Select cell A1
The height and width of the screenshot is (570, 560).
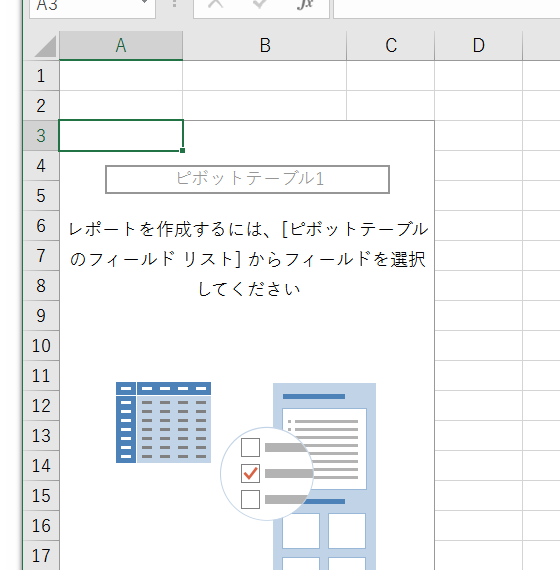point(121,76)
